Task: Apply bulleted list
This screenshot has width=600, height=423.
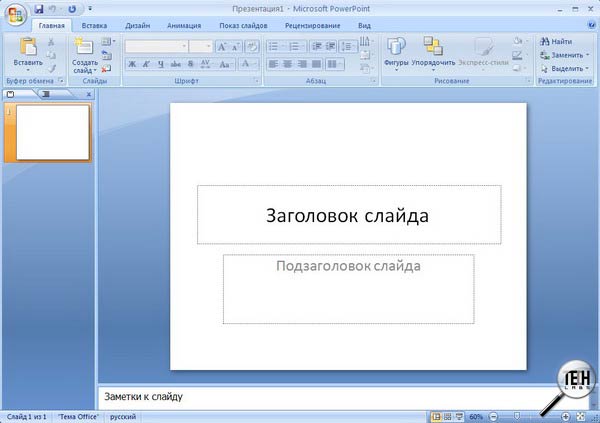Action: 276,47
